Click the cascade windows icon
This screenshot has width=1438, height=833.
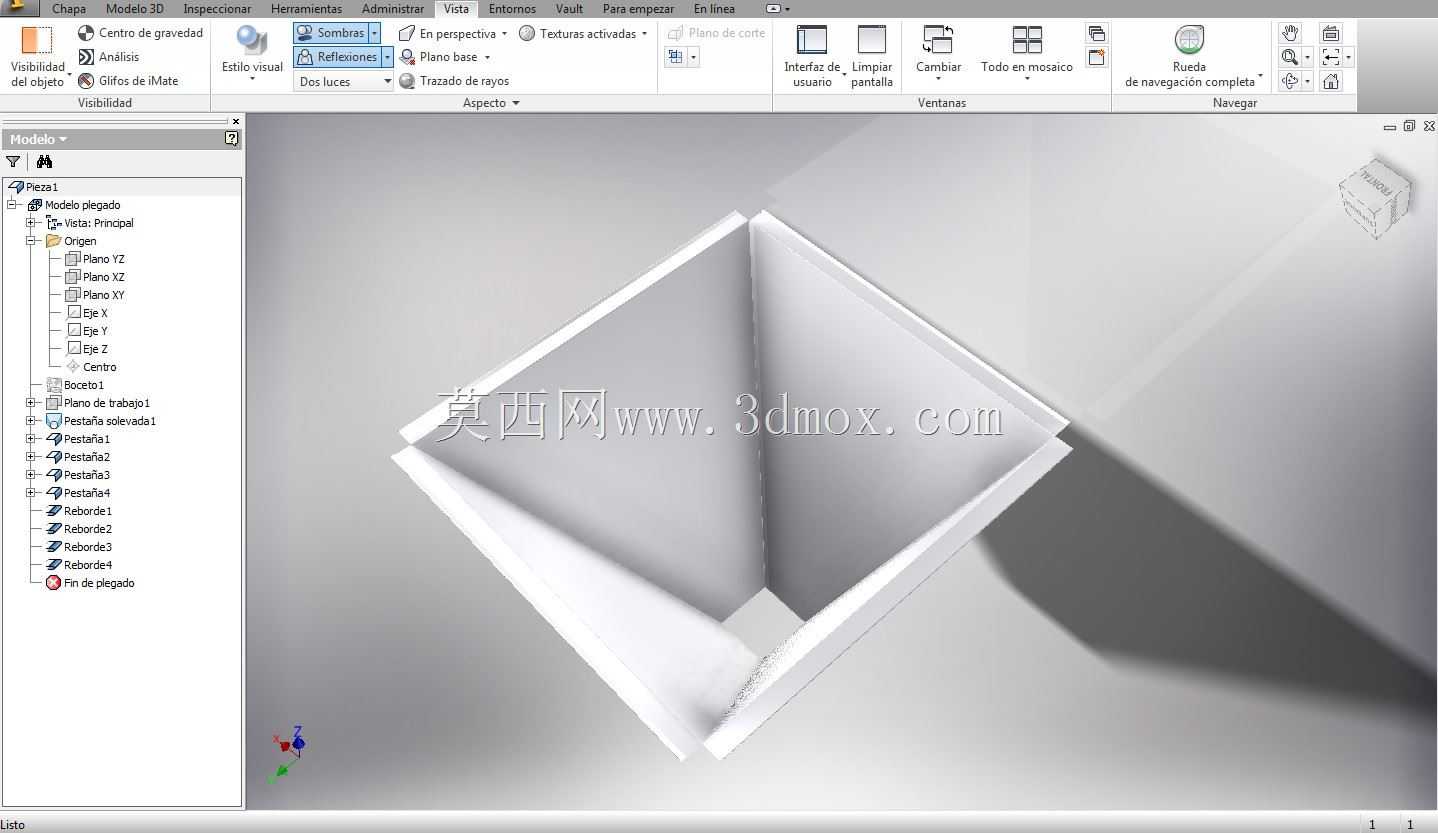[1097, 33]
